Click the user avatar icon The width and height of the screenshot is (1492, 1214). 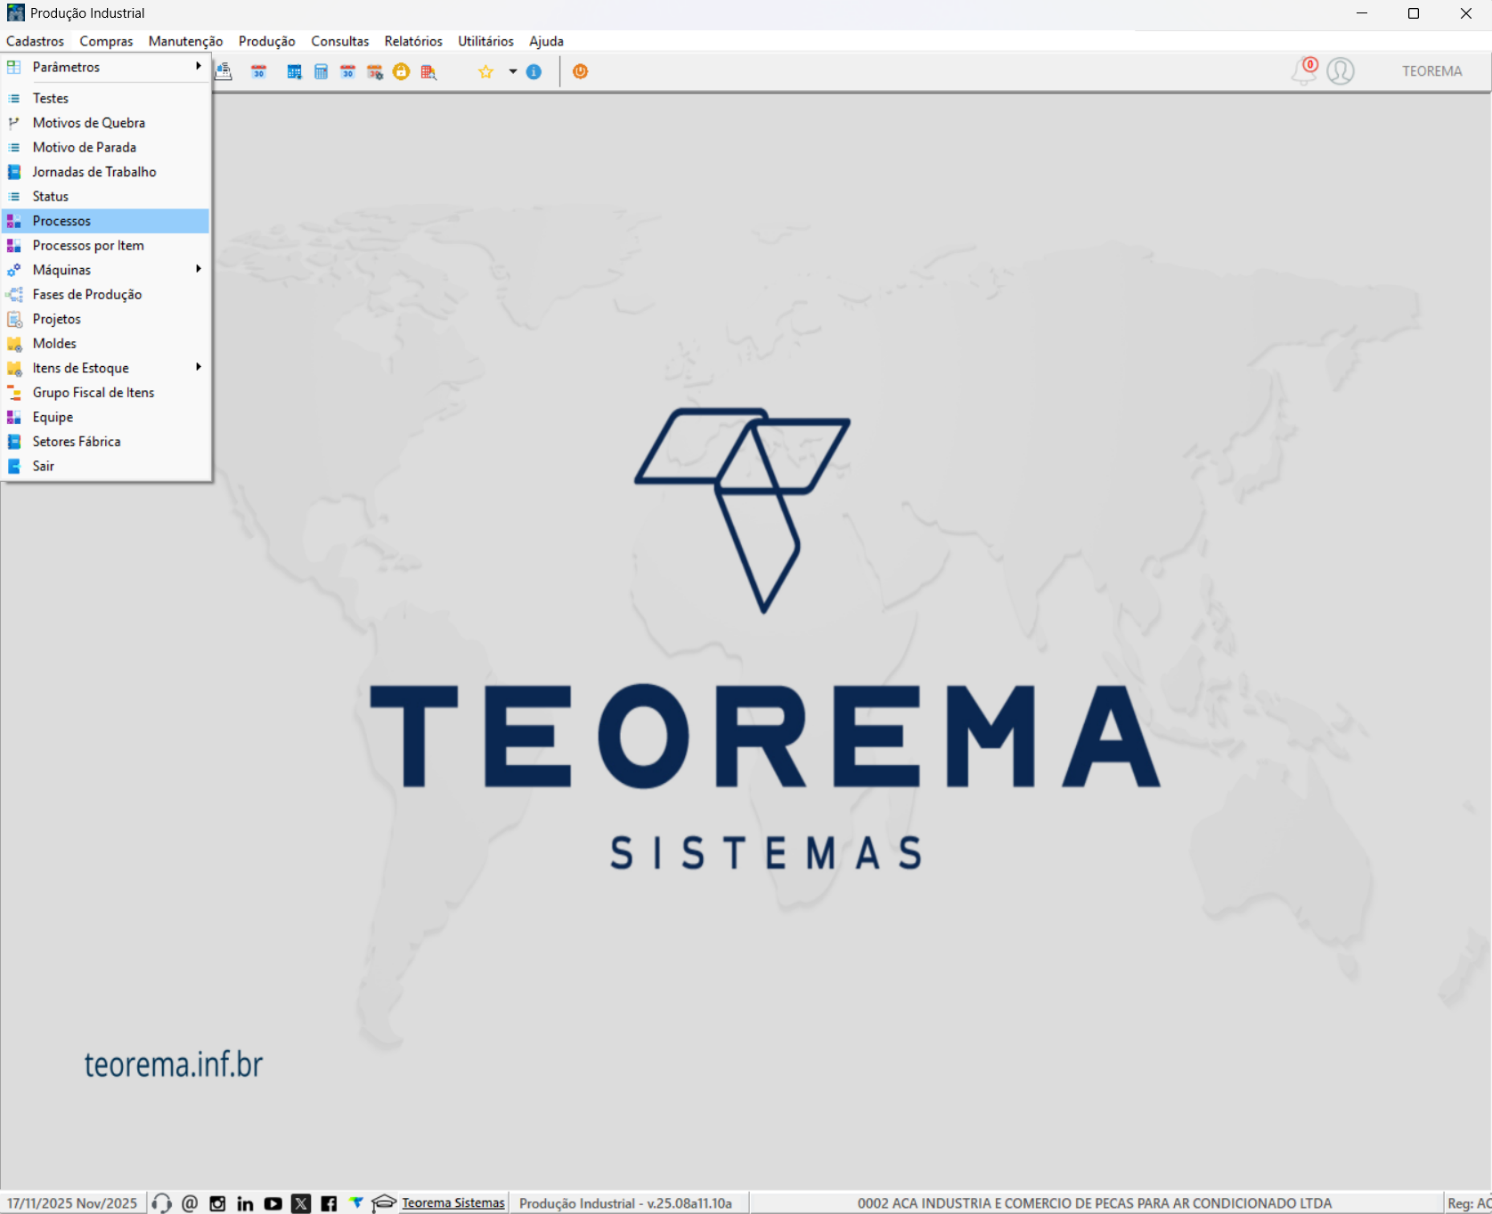1341,71
